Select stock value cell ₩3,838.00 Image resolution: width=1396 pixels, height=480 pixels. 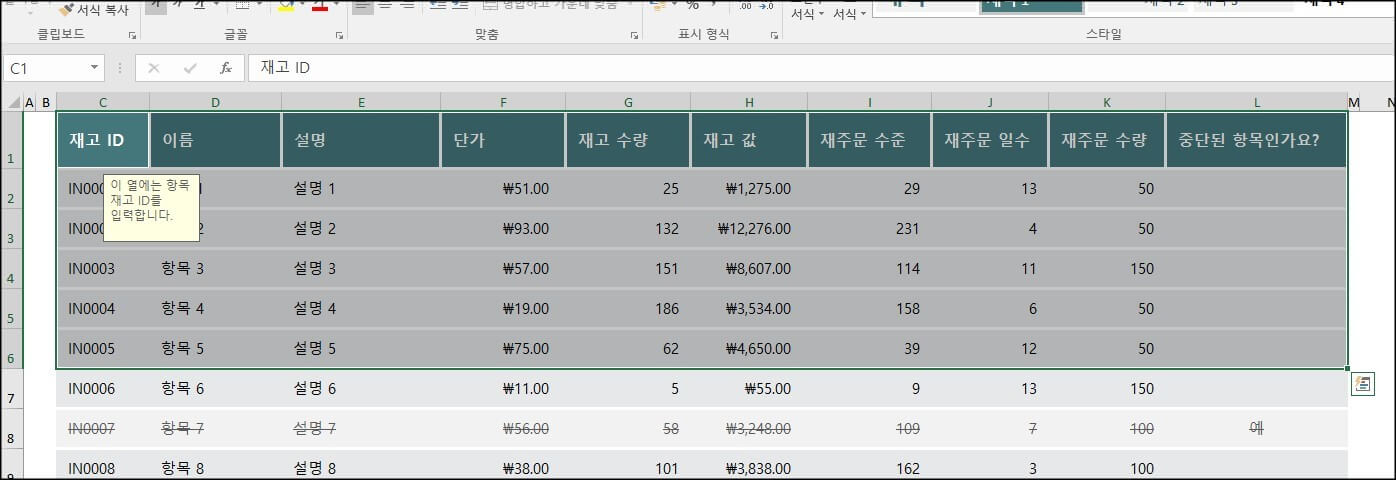[749, 467]
